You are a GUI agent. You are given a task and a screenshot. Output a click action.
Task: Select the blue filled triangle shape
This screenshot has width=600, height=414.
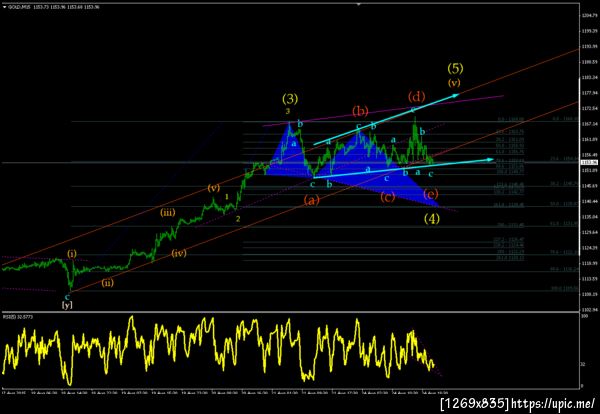[x=352, y=165]
